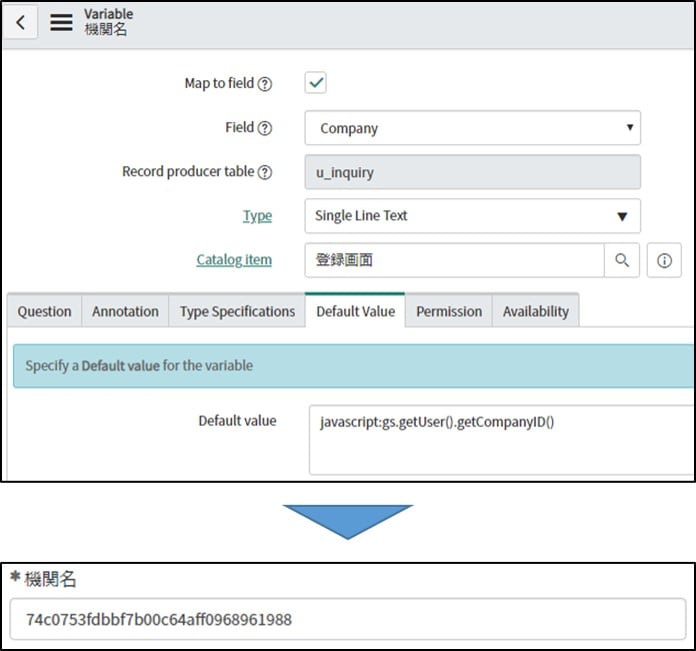Click the required 機関名 field label
696x651 pixels.
43,579
